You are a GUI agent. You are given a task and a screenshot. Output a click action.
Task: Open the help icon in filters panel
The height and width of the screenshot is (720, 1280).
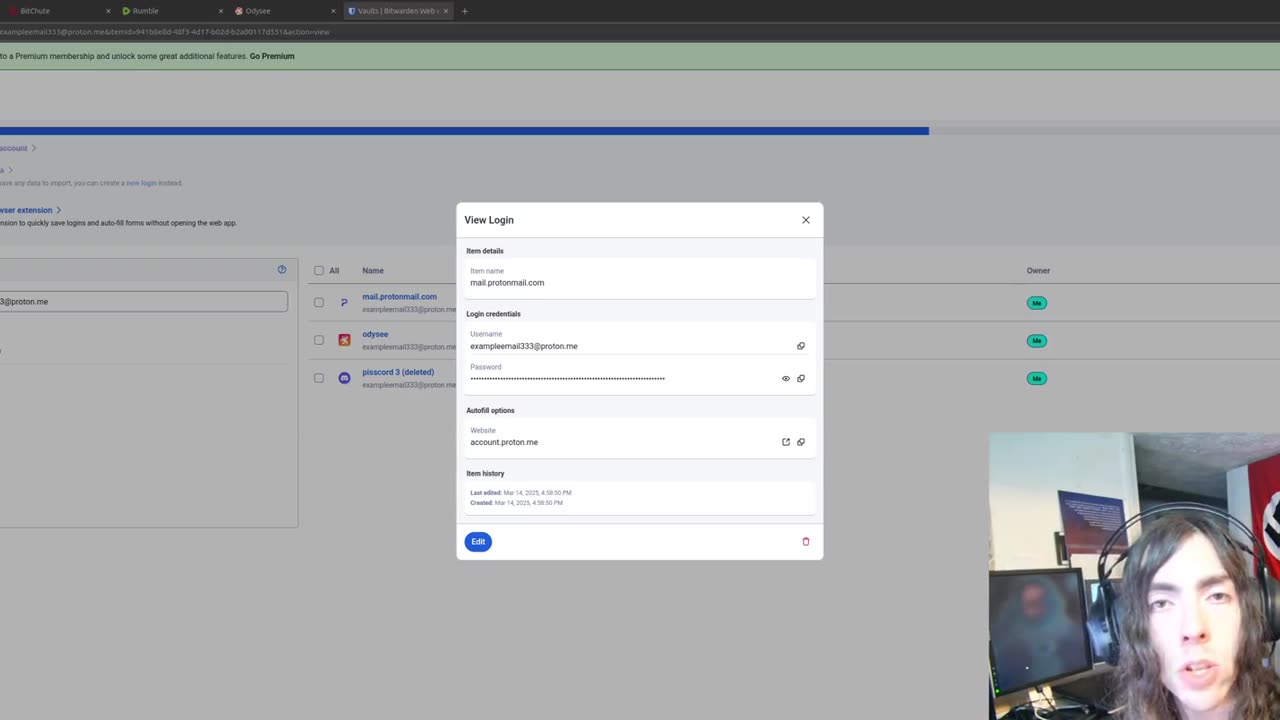point(281,270)
